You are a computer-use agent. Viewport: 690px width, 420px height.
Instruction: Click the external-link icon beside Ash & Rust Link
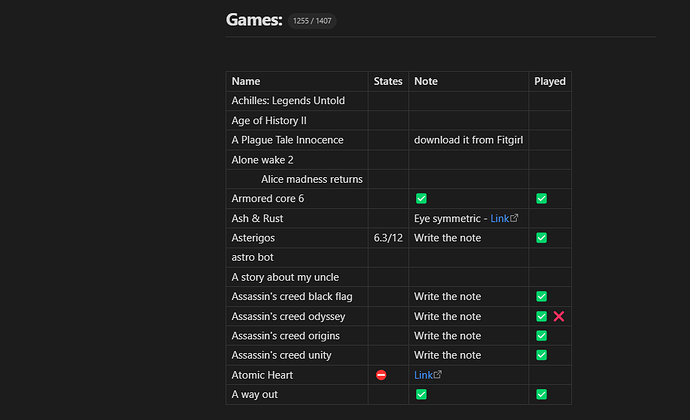click(514, 218)
